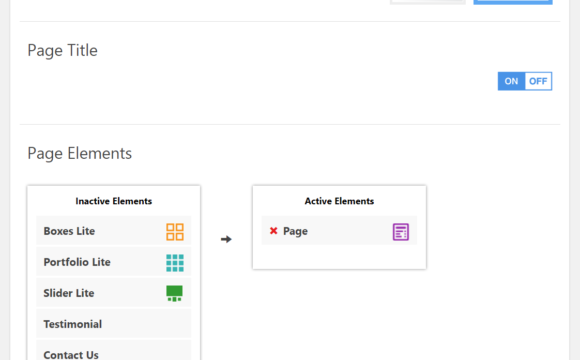Select the Boxes Lite element

[114, 231]
